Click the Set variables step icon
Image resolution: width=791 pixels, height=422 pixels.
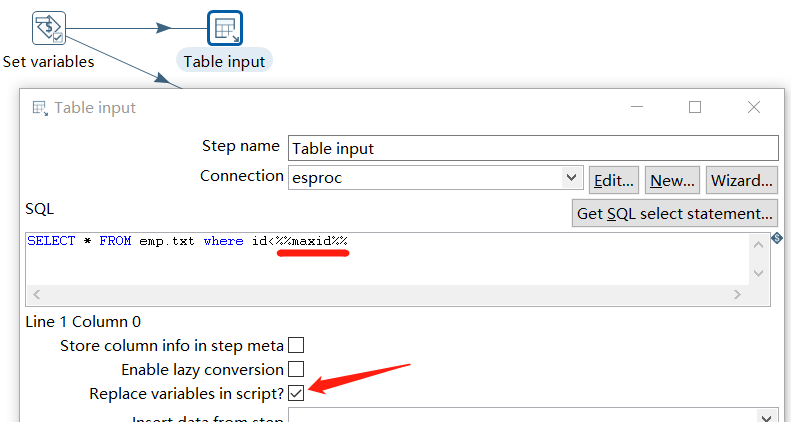49,28
